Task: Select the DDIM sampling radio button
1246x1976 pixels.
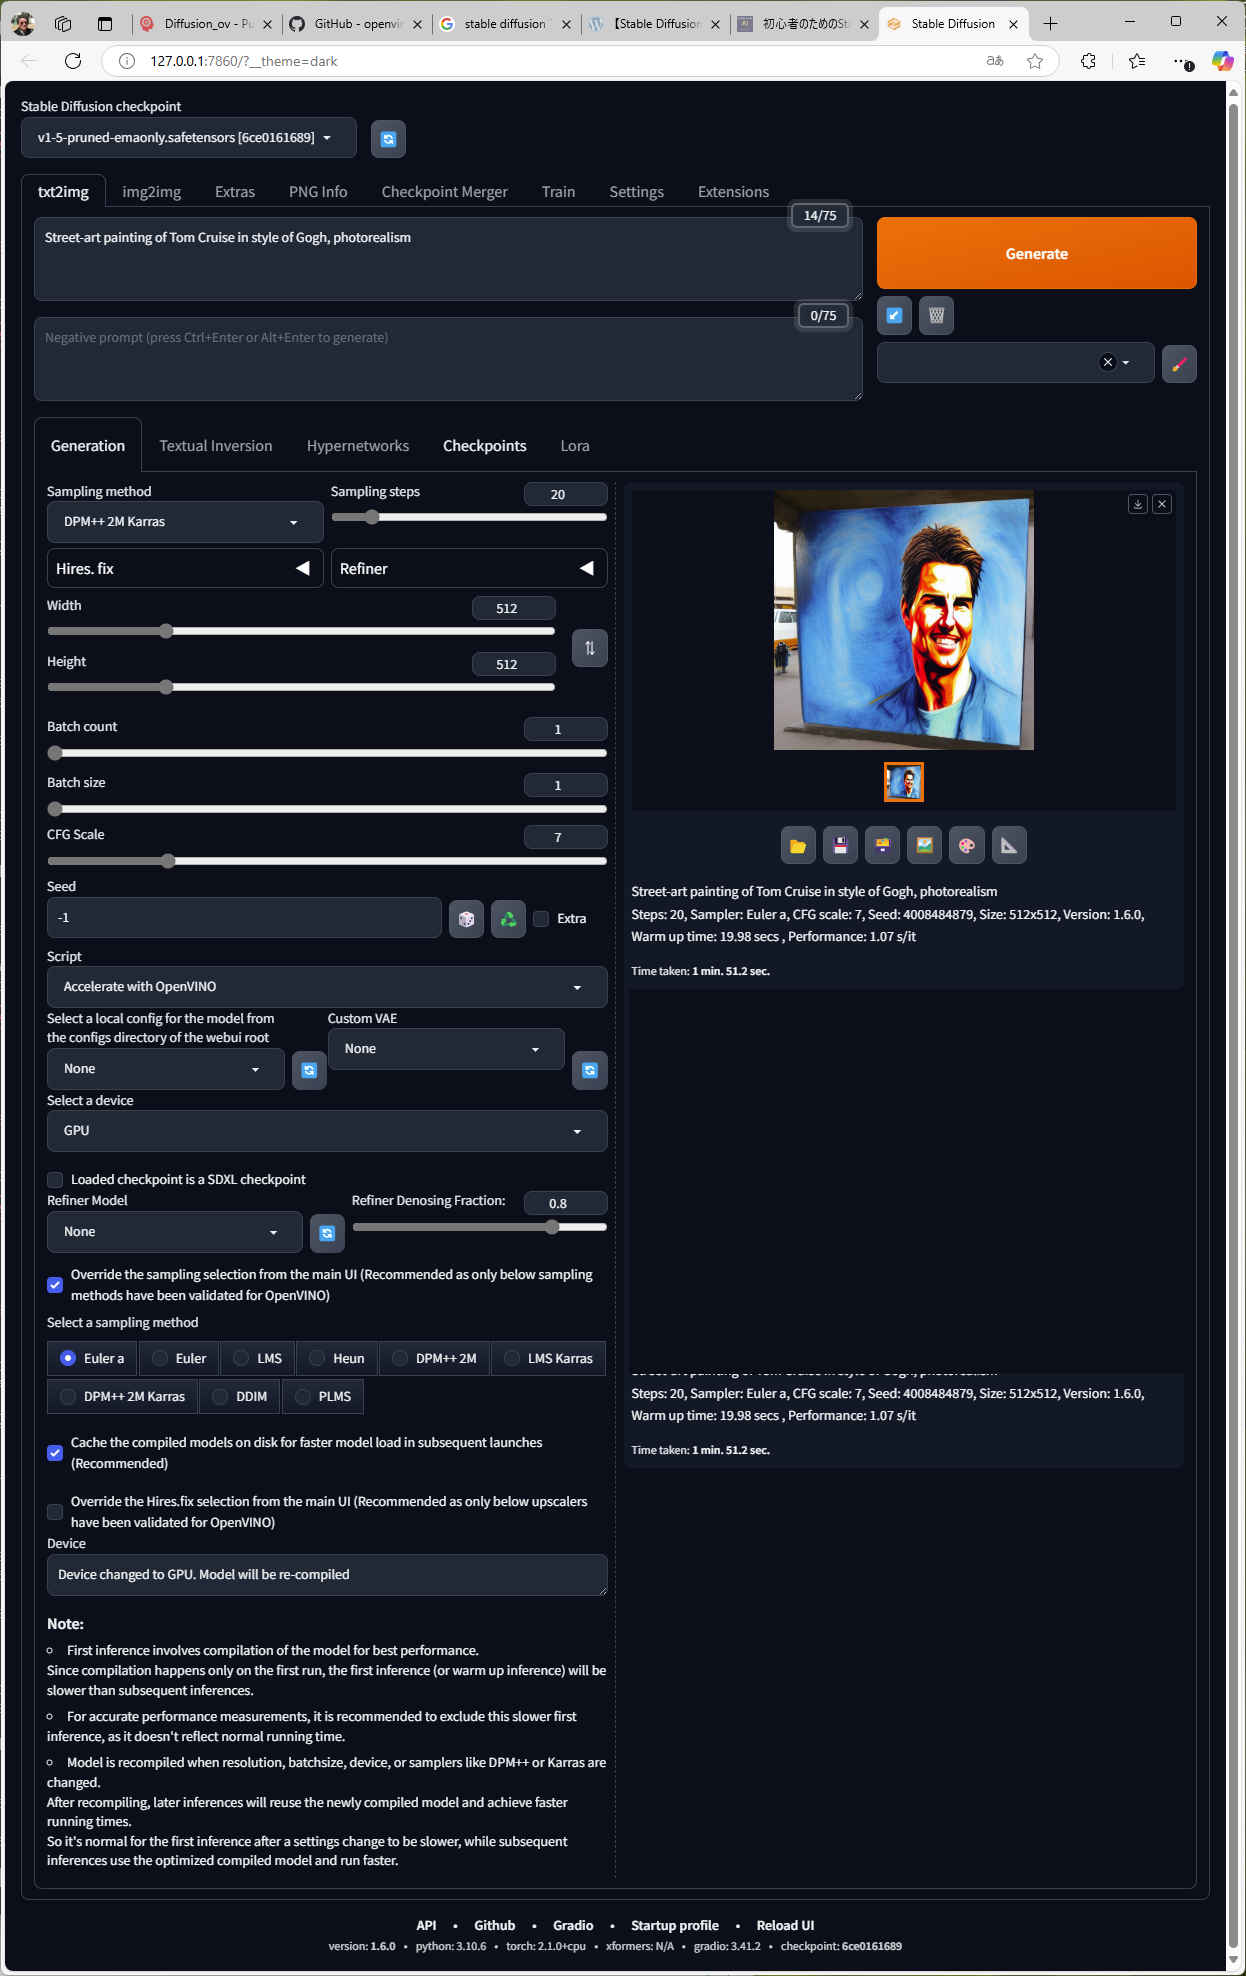Action: (x=221, y=1397)
